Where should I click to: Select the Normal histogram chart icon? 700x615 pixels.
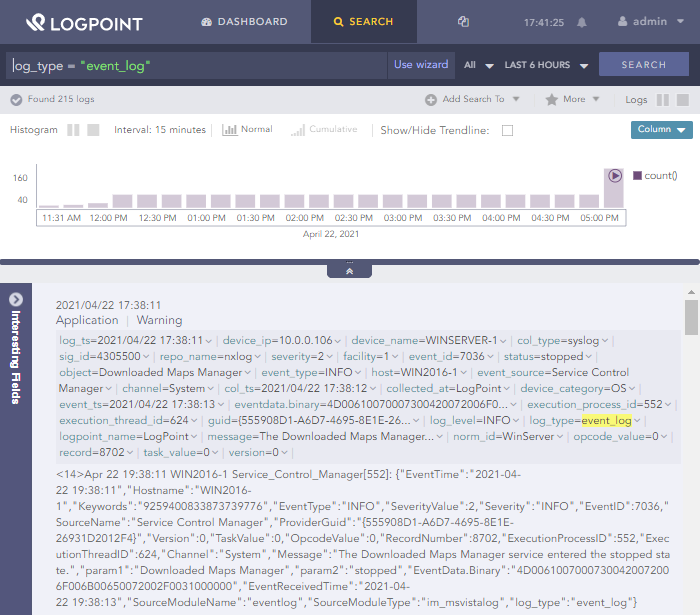coord(229,130)
